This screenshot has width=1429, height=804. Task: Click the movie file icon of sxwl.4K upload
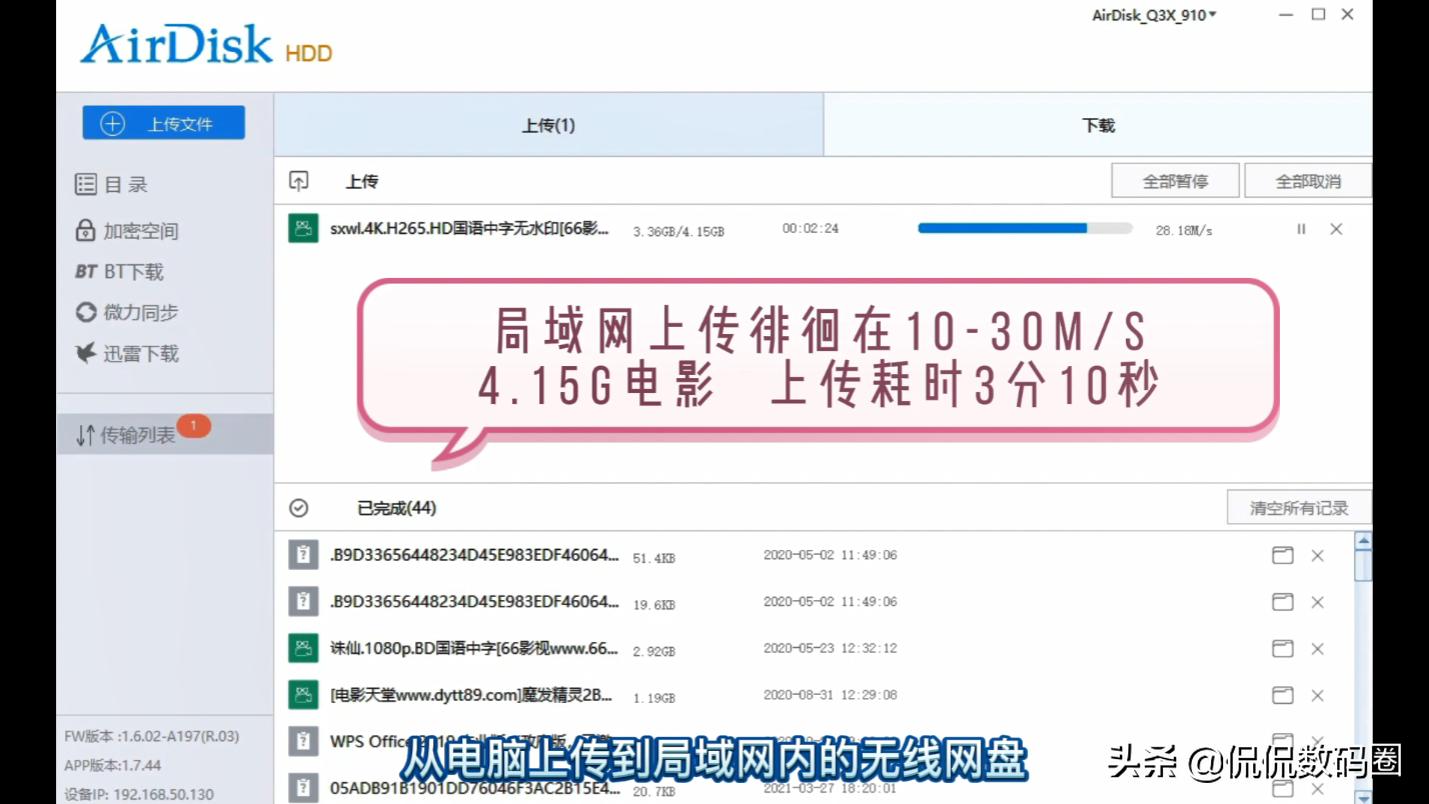tap(303, 229)
